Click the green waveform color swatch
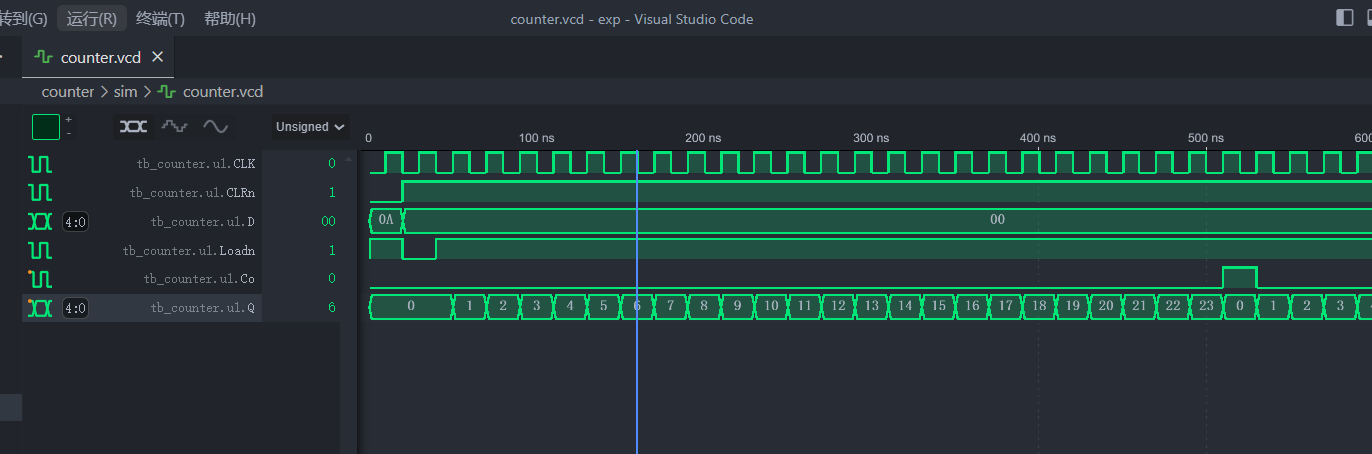Image resolution: width=1372 pixels, height=454 pixels. click(x=46, y=127)
